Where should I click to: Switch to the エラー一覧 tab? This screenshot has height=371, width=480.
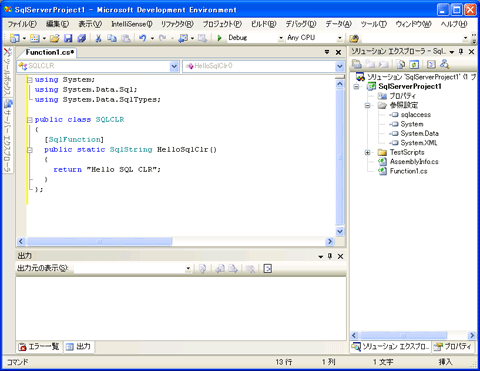(39, 347)
